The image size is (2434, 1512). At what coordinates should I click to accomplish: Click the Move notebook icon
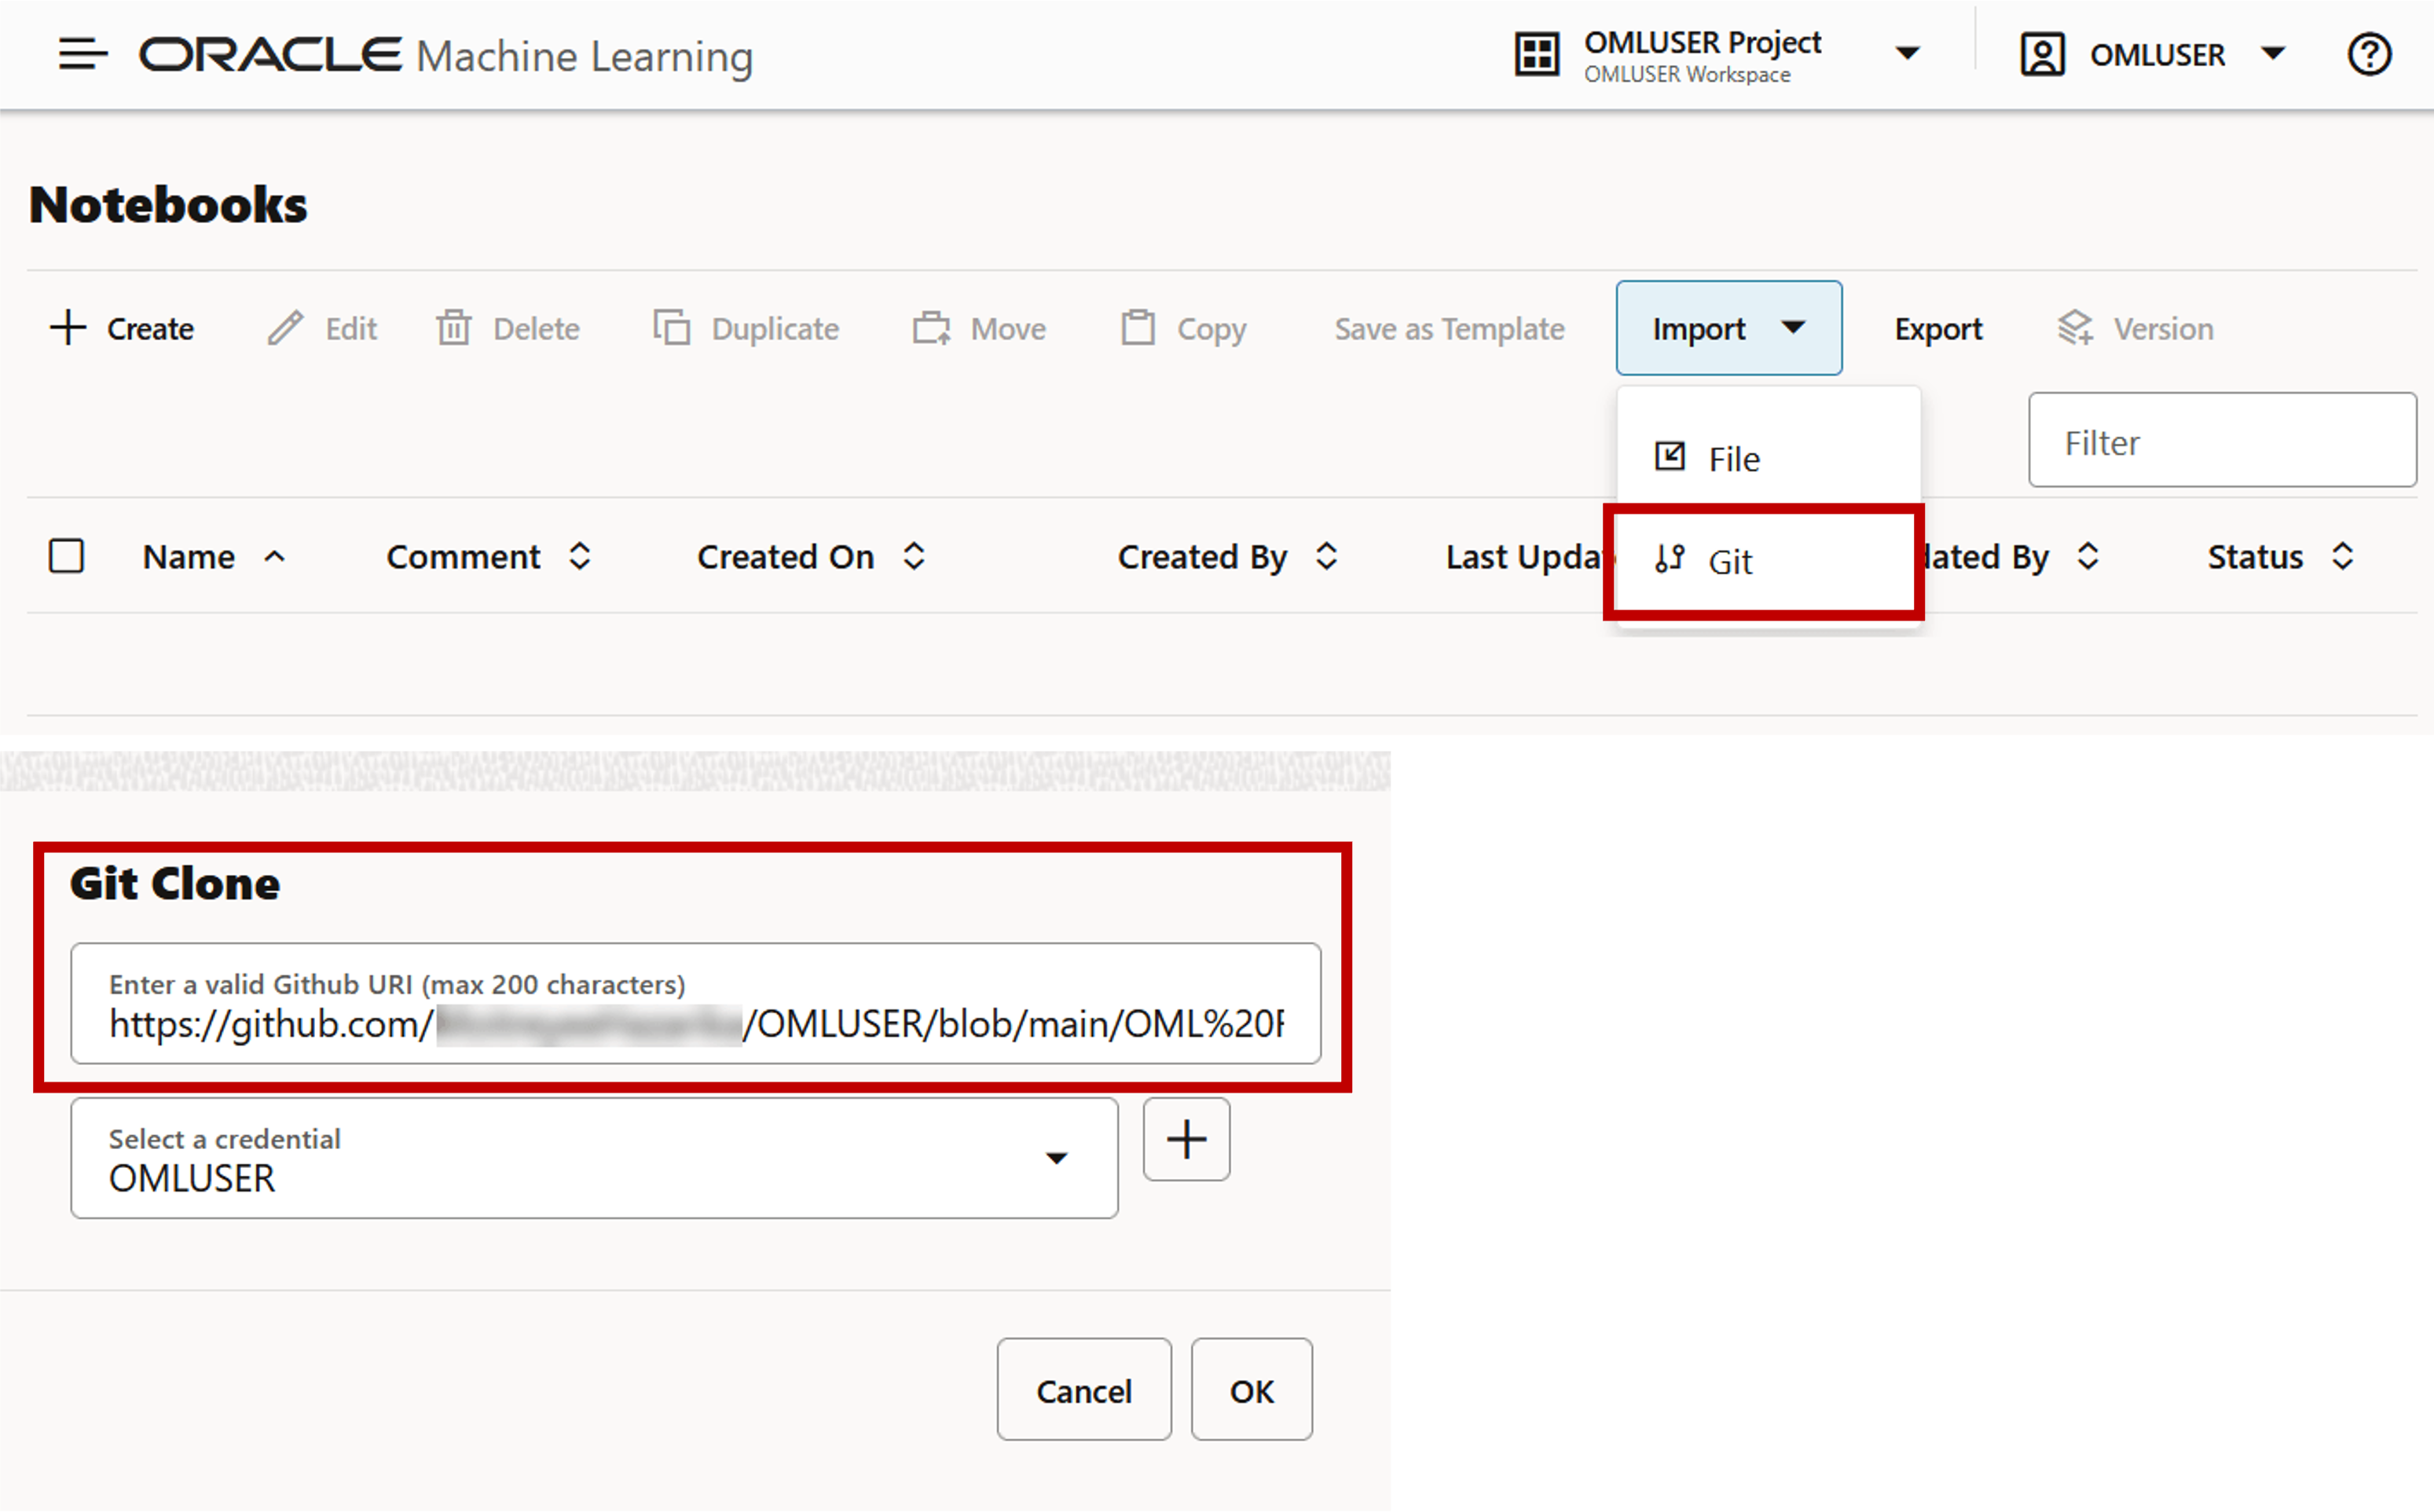coord(931,328)
